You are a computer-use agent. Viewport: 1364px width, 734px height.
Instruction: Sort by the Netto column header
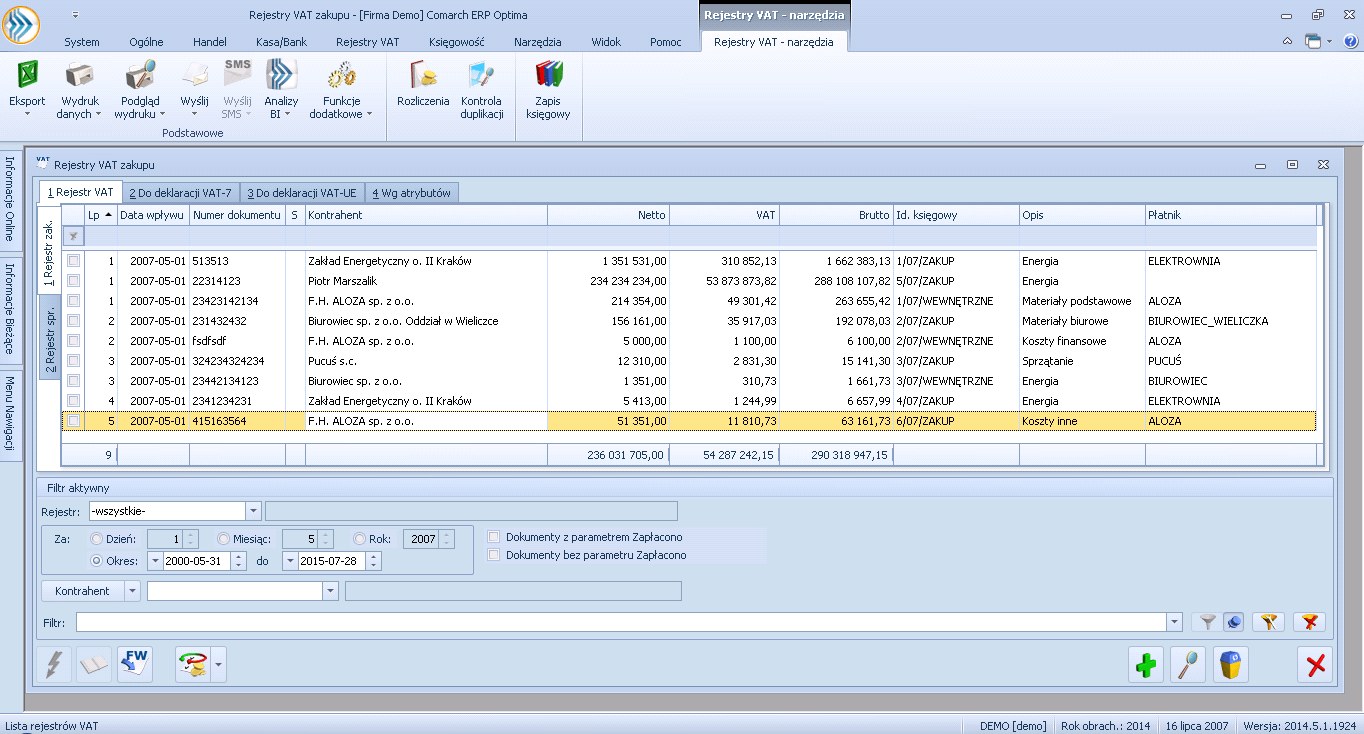[x=608, y=214]
